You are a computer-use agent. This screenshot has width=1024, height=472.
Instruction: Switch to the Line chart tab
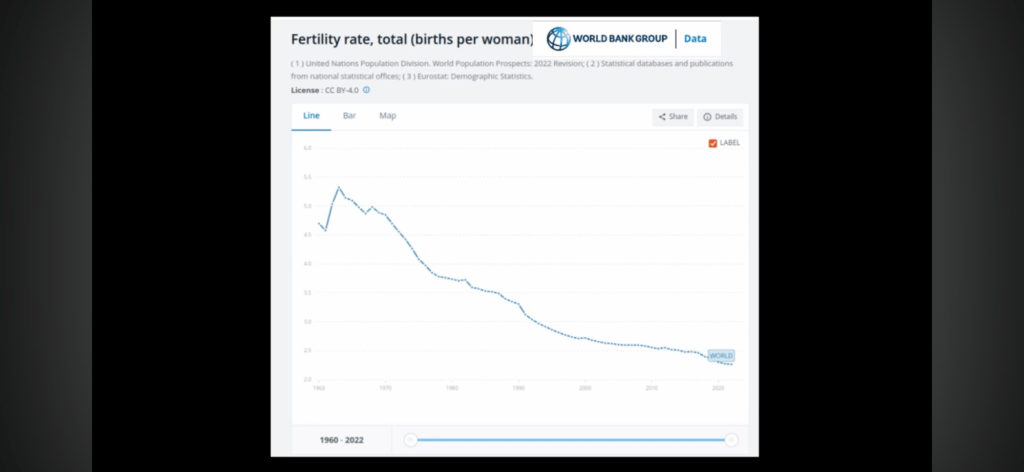[311, 116]
